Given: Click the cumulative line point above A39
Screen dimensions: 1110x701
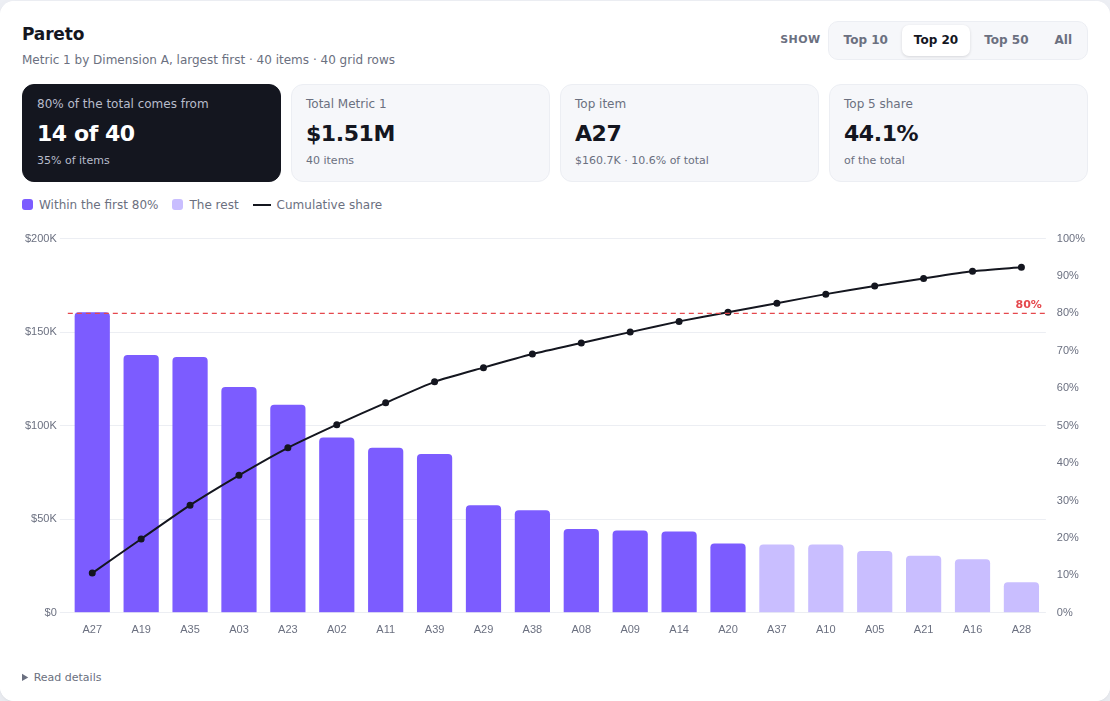Looking at the screenshot, I should point(434,382).
